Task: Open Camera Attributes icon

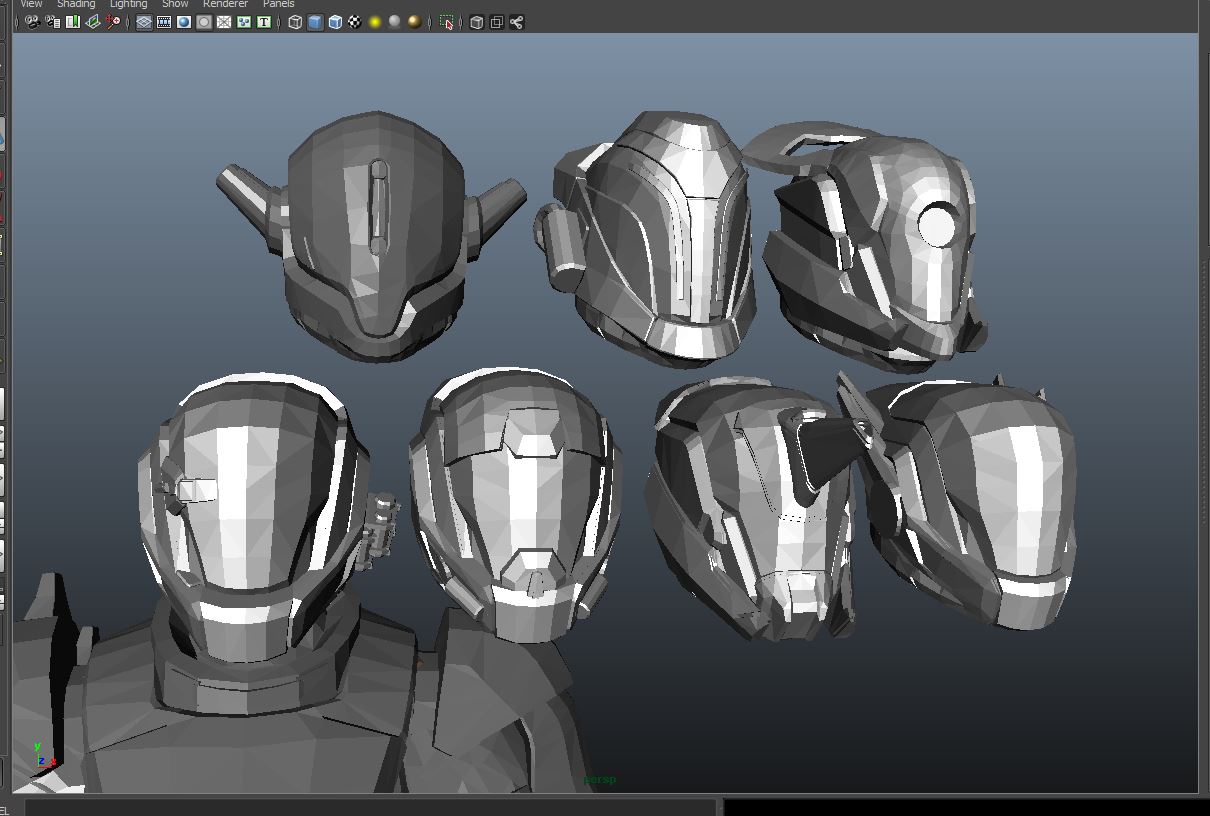Action: (53, 22)
